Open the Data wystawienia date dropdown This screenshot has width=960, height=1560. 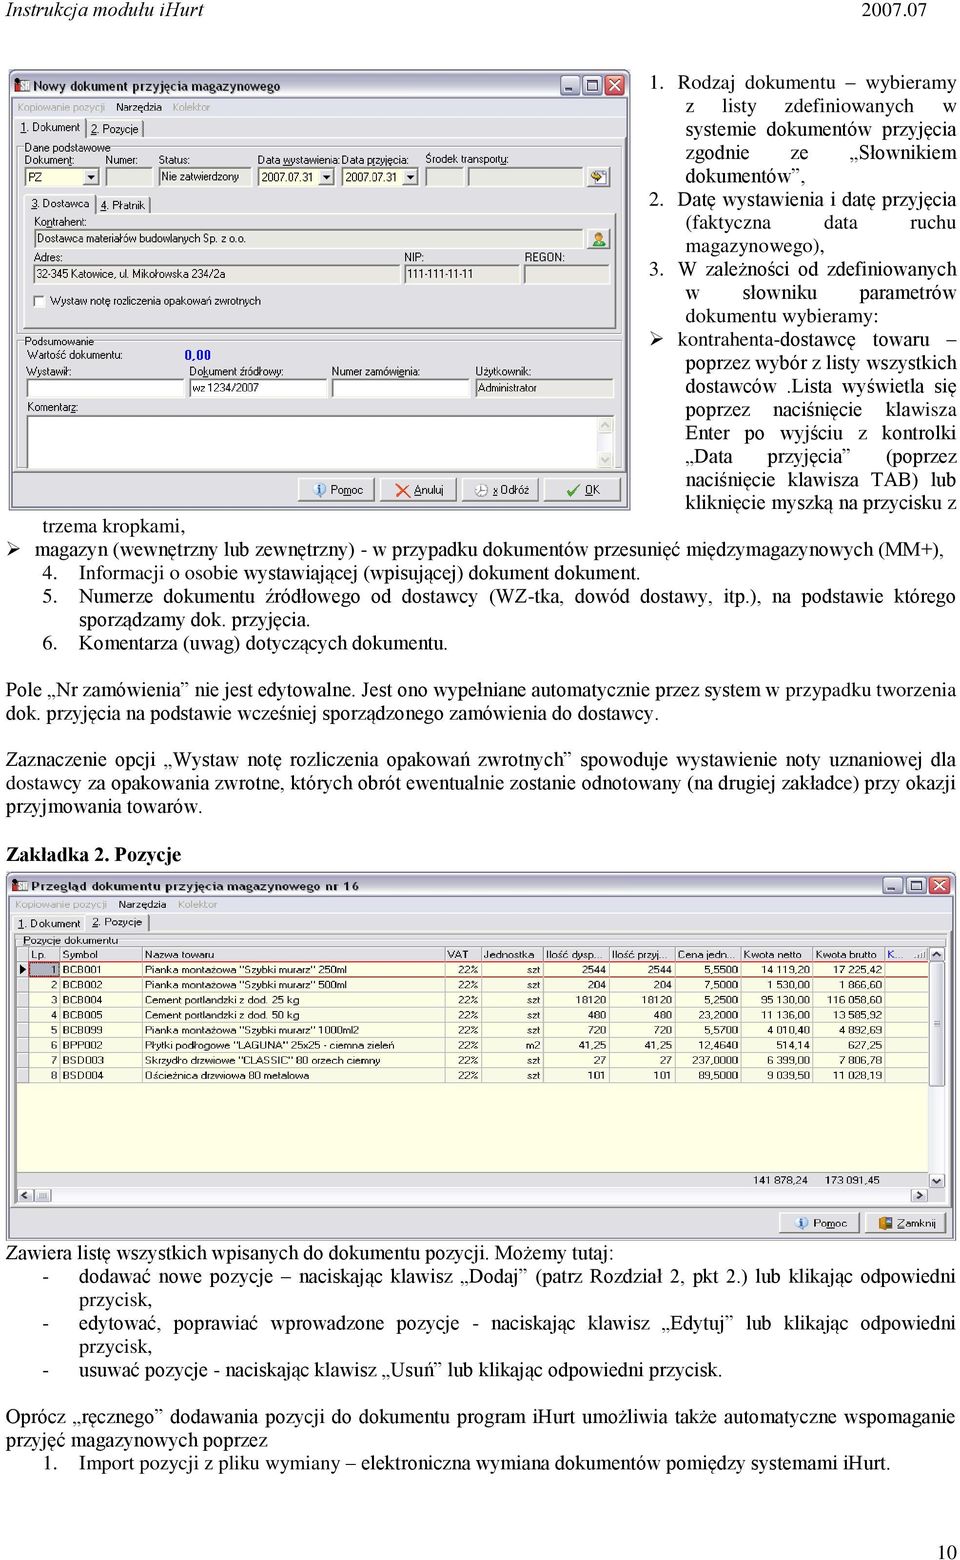(326, 177)
